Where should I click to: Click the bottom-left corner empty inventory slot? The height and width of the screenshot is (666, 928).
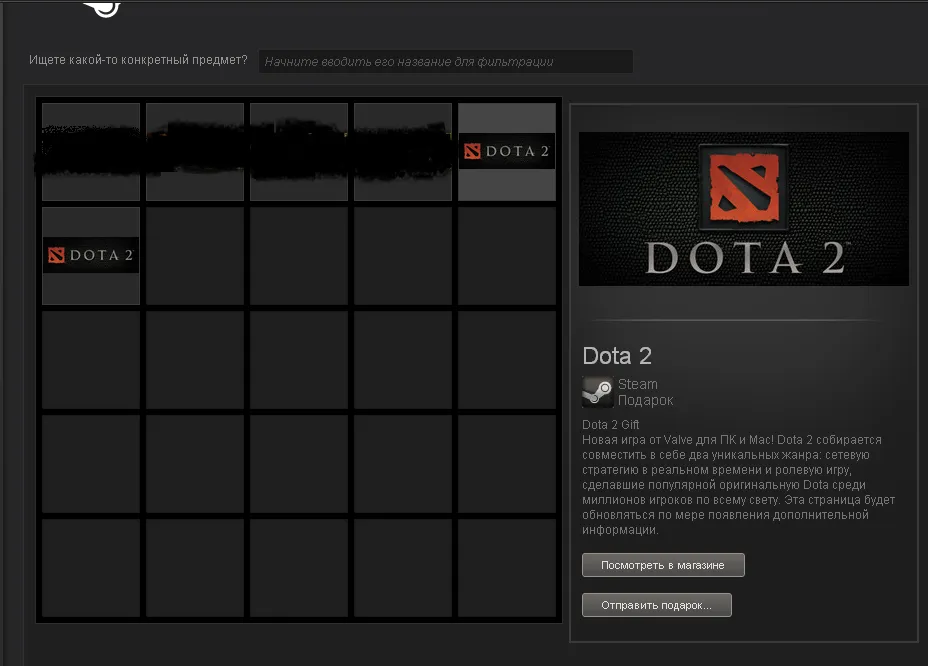click(91, 568)
